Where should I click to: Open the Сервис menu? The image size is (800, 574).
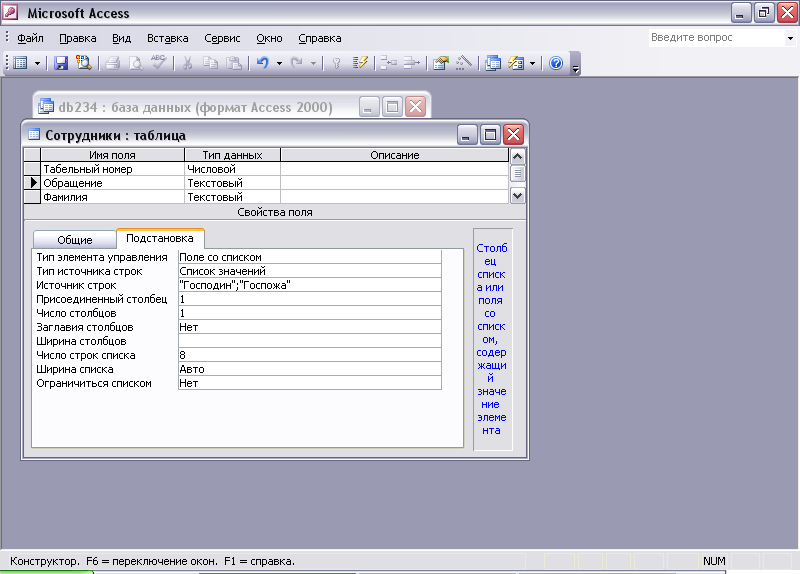222,38
